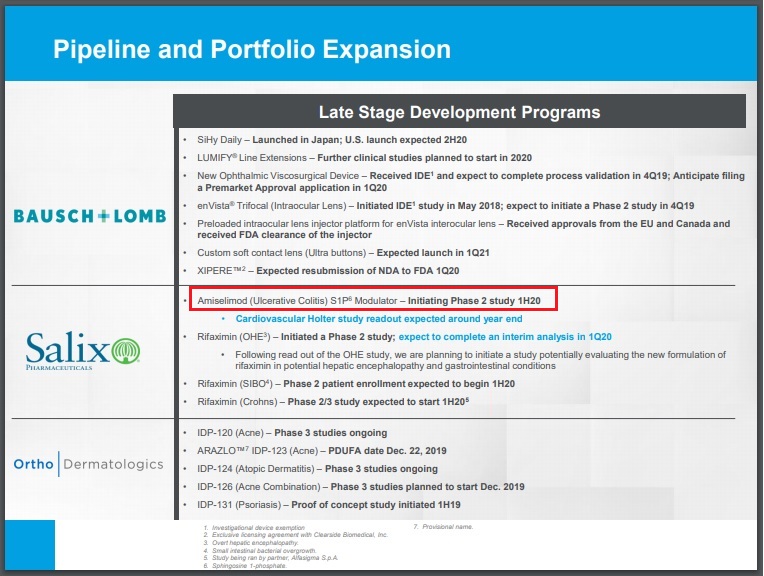Click 'Custom soft contact lens (Ultra buttons)' line

point(343,253)
